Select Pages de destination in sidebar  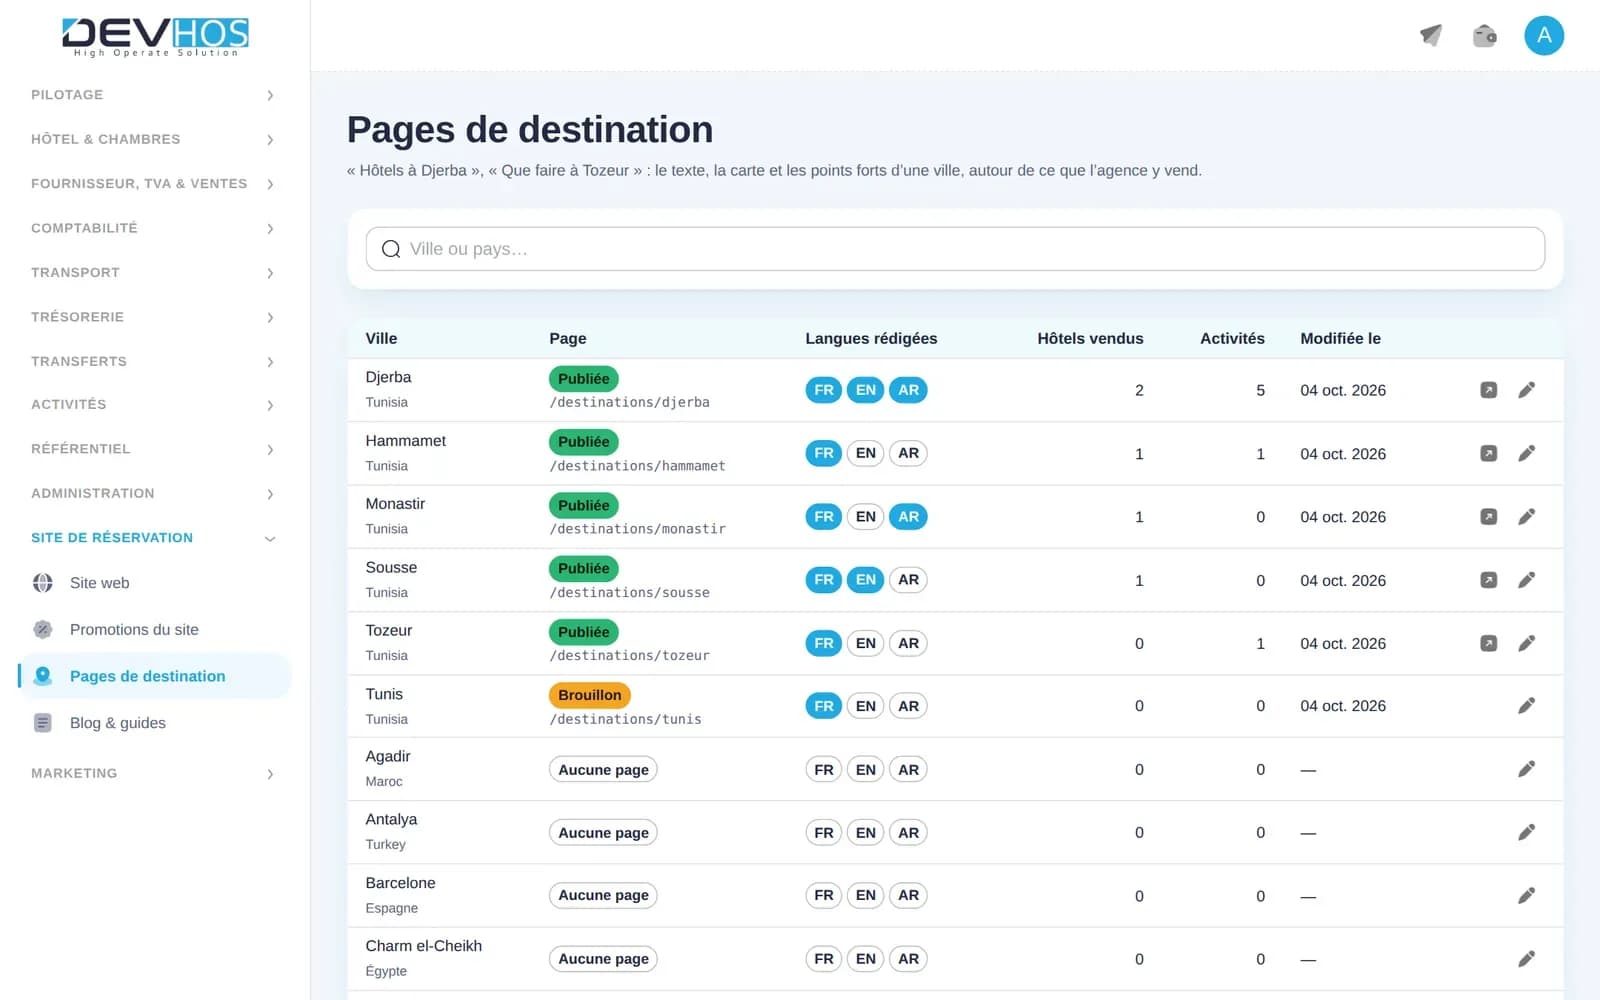(x=155, y=676)
